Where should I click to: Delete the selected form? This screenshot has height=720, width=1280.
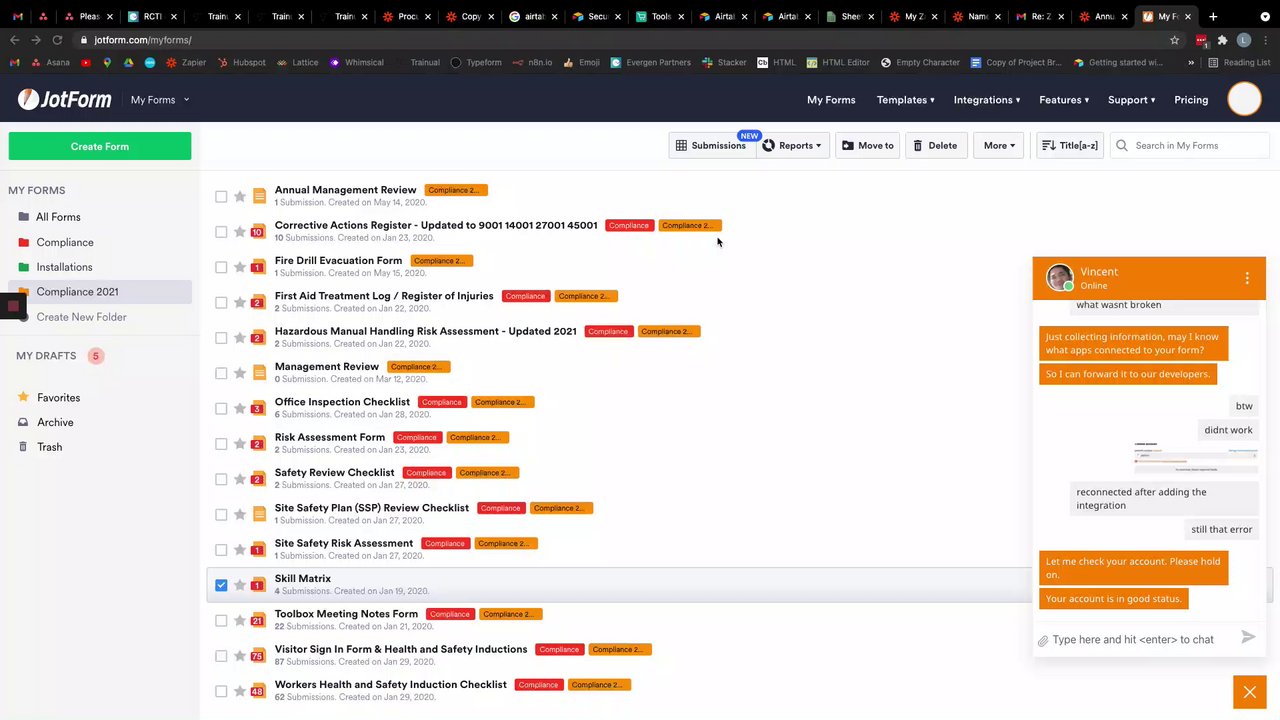click(936, 146)
